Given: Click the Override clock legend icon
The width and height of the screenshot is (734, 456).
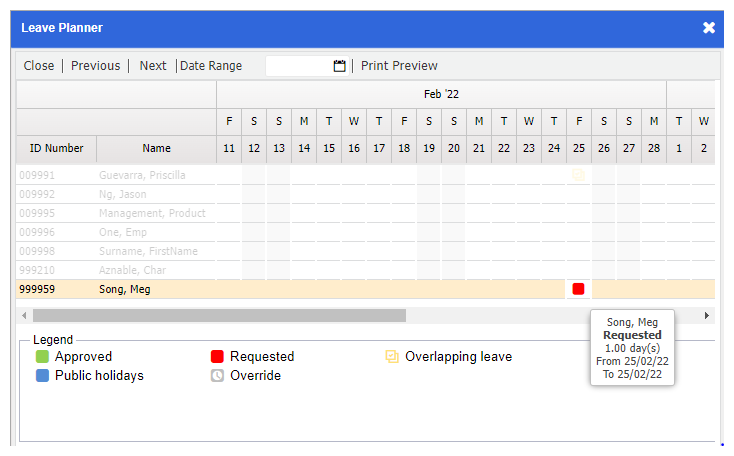Looking at the screenshot, I should coord(217,375).
